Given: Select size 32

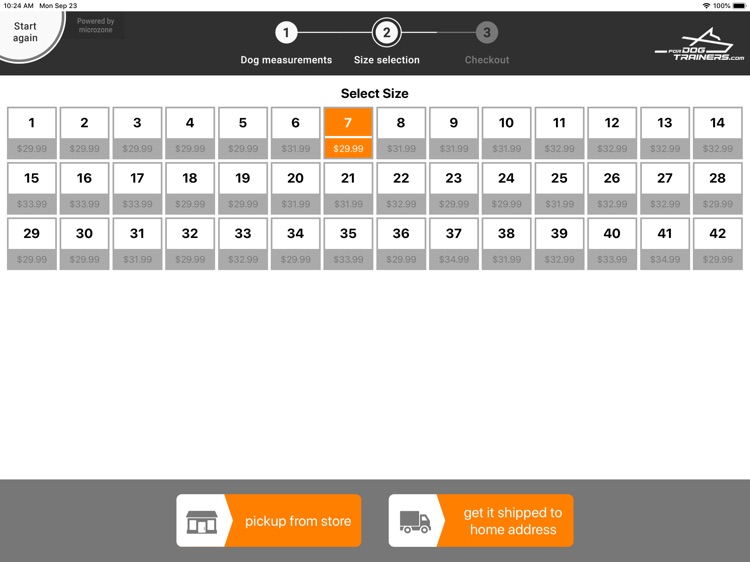Looking at the screenshot, I should 190,244.
